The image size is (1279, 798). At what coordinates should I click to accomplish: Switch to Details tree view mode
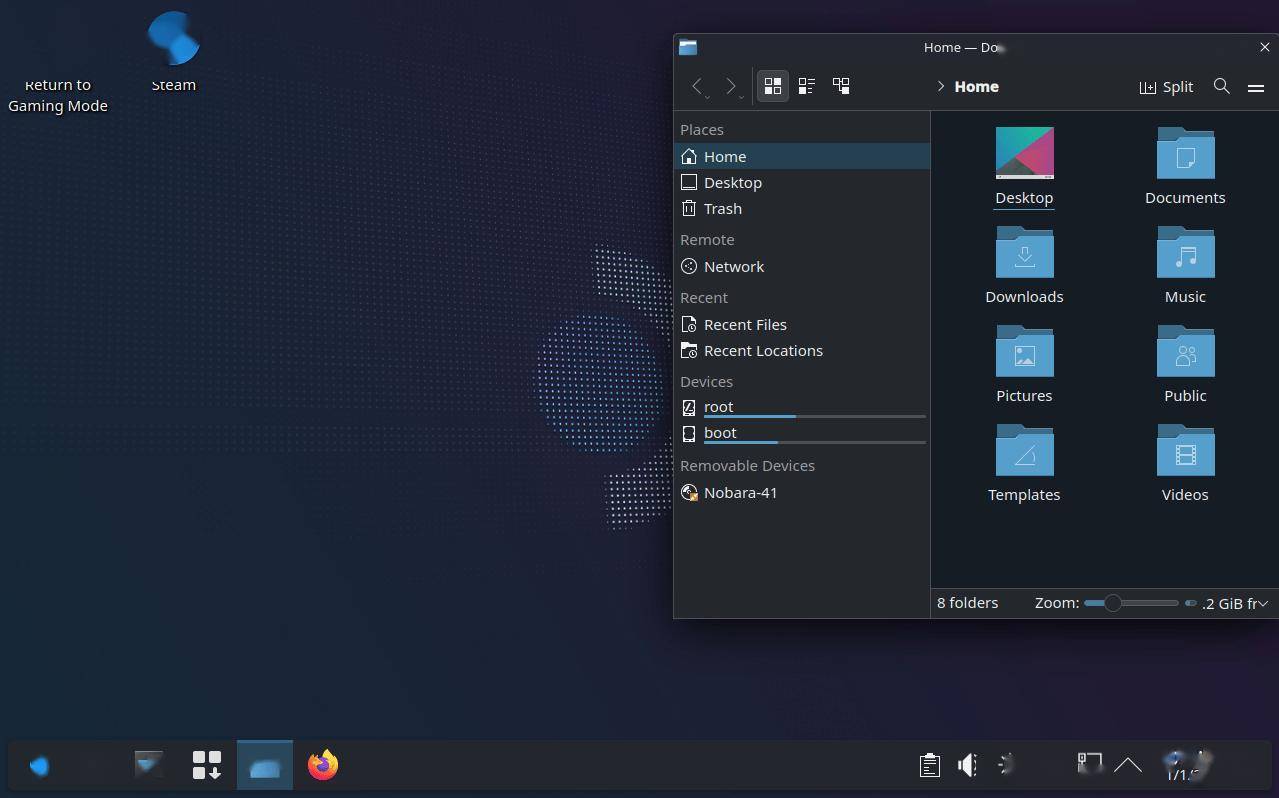841,86
